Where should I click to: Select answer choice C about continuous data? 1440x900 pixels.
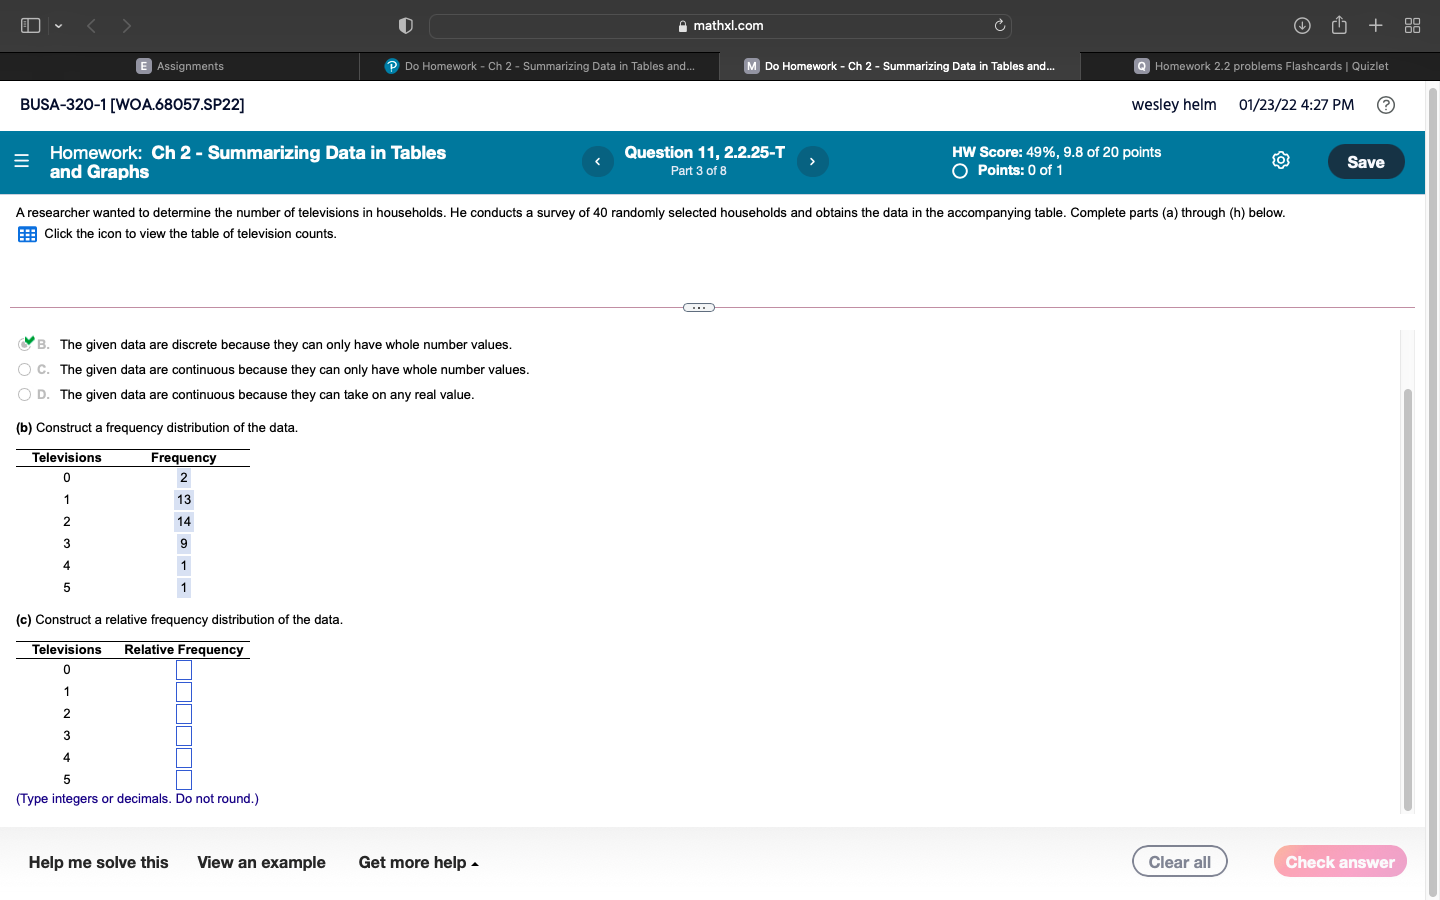23,369
